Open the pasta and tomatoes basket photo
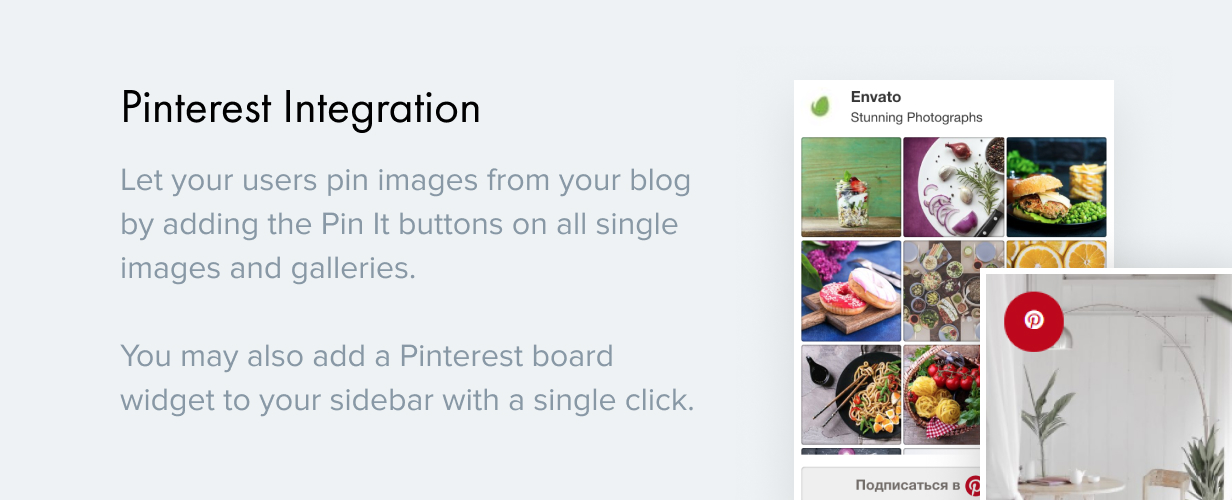Image resolution: width=1232 pixels, height=500 pixels. [941, 394]
